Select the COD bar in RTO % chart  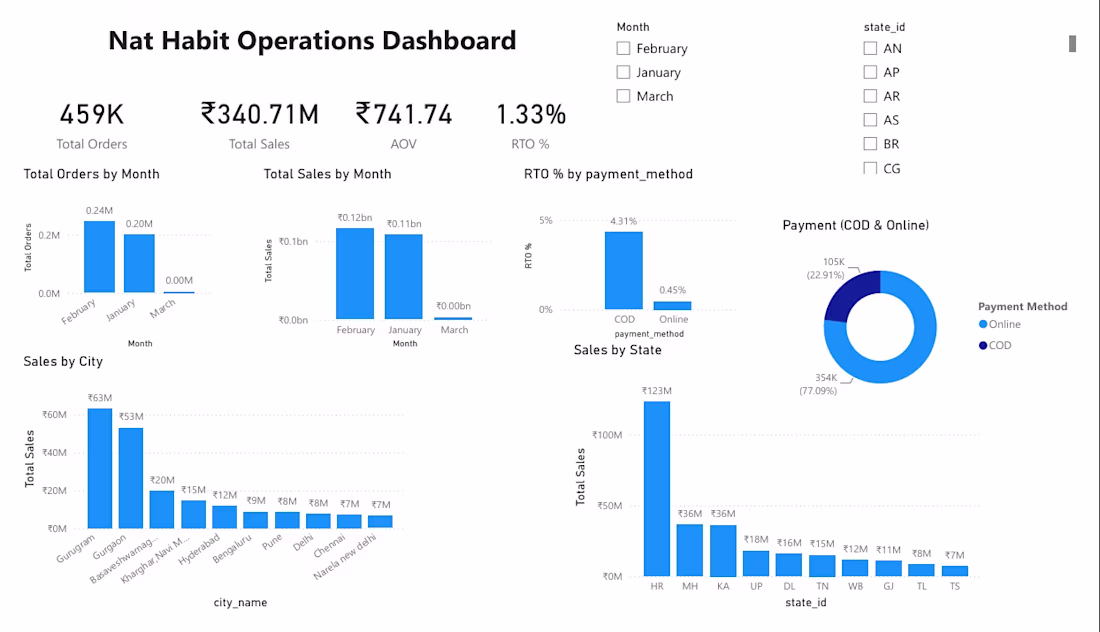(x=624, y=270)
